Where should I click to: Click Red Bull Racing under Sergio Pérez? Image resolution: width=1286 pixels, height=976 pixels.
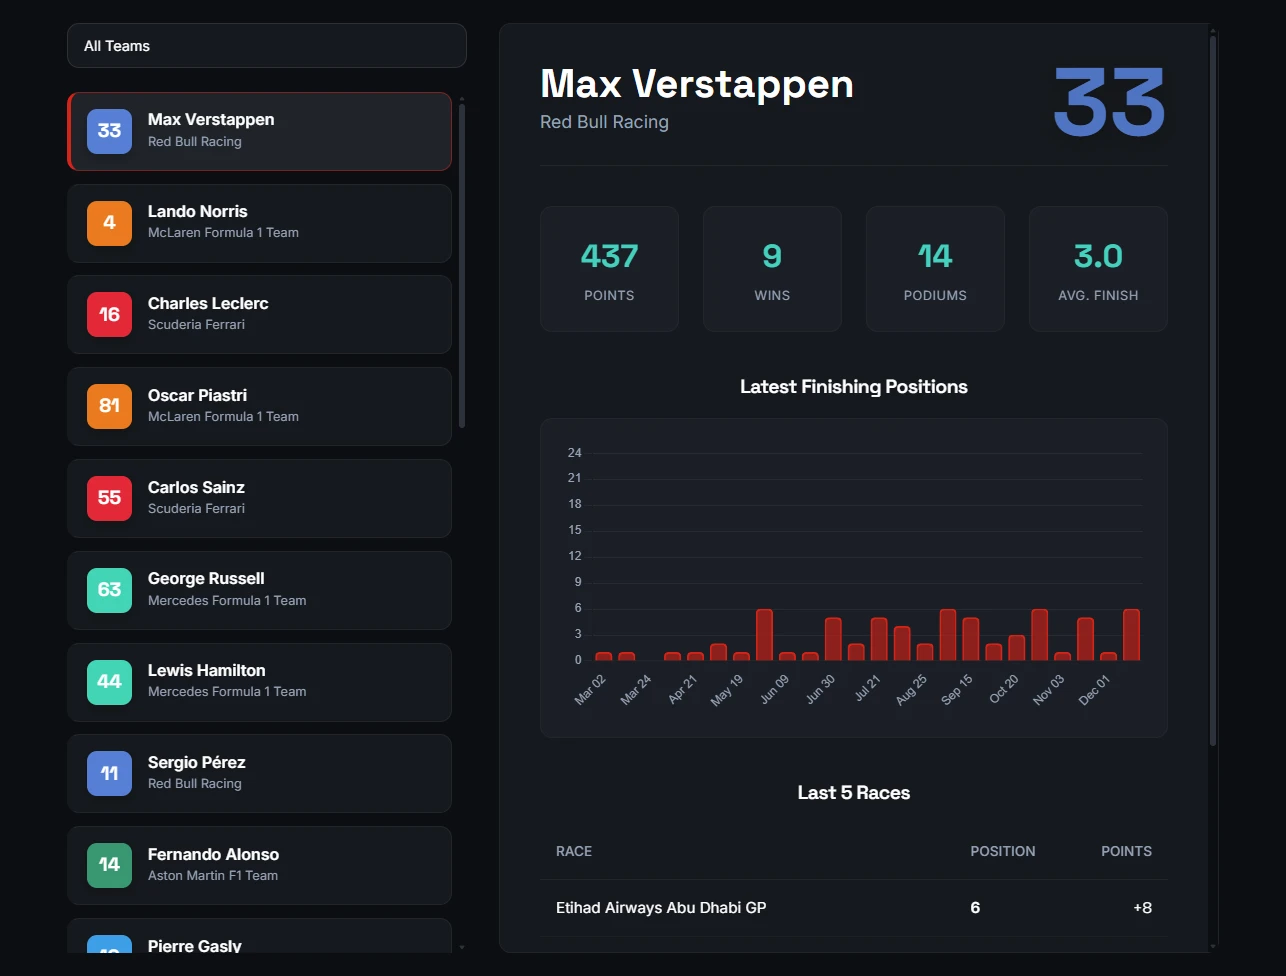(195, 784)
